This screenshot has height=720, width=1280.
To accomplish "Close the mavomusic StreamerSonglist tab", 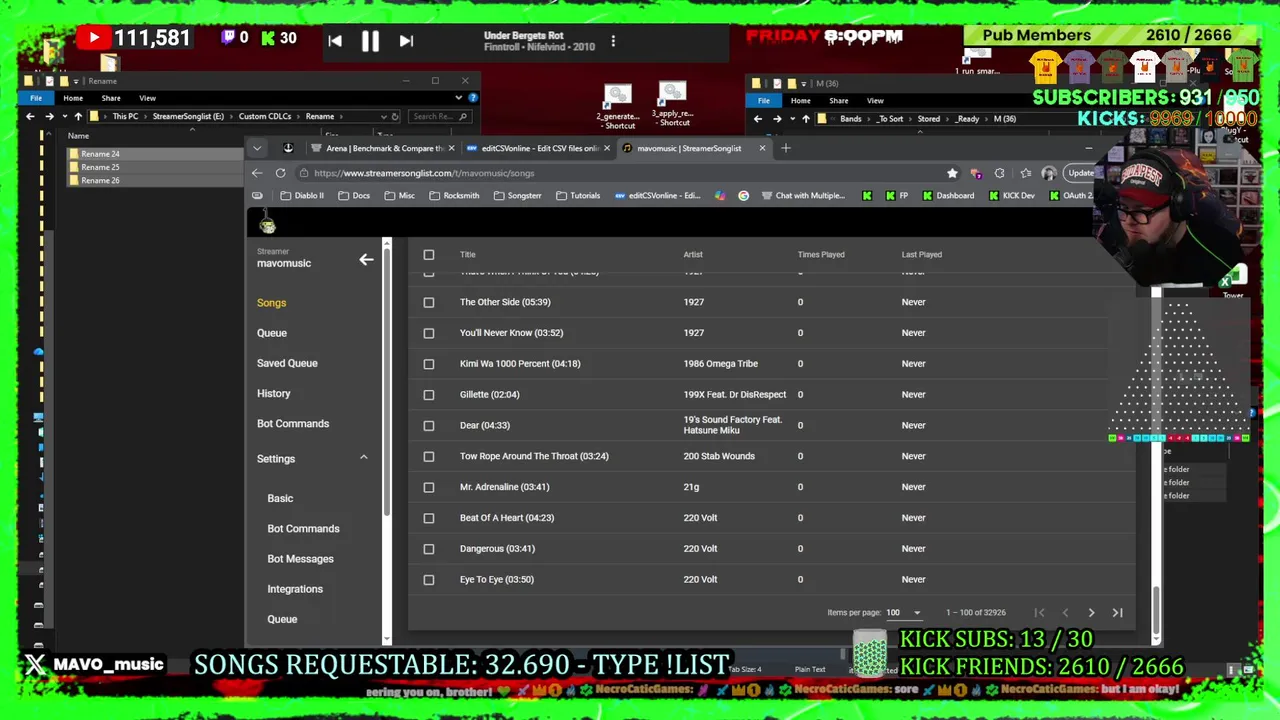I will pos(762,148).
